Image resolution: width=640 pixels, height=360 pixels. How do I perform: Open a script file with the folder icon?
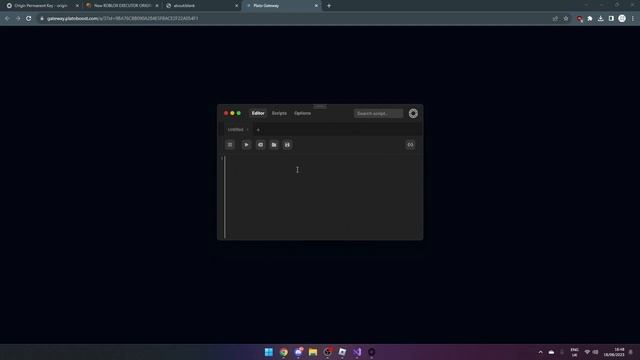274,144
